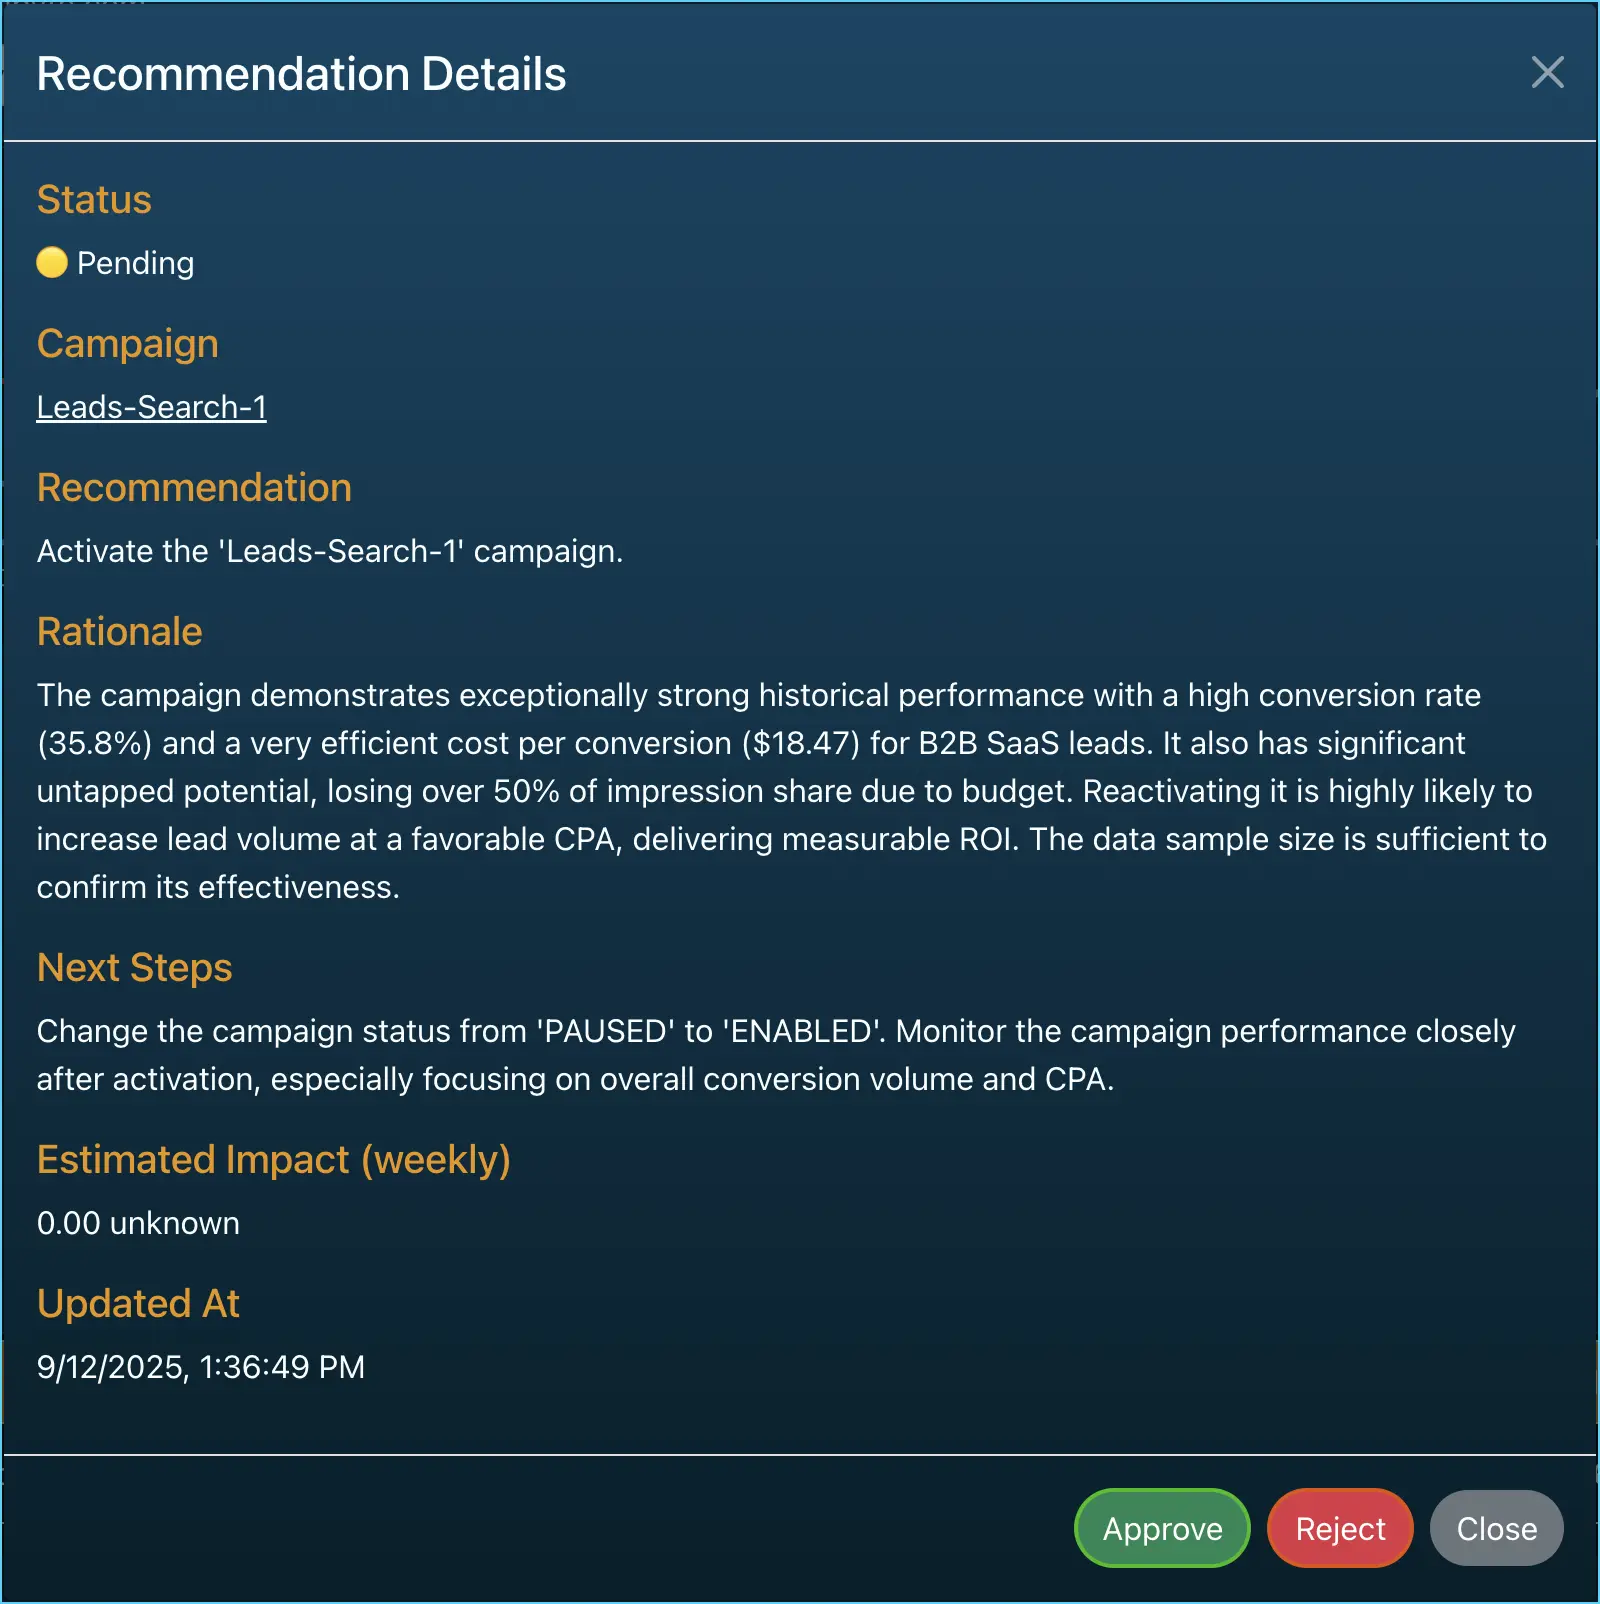Close the dialog with the X icon
This screenshot has height=1604, width=1600.
tap(1548, 73)
